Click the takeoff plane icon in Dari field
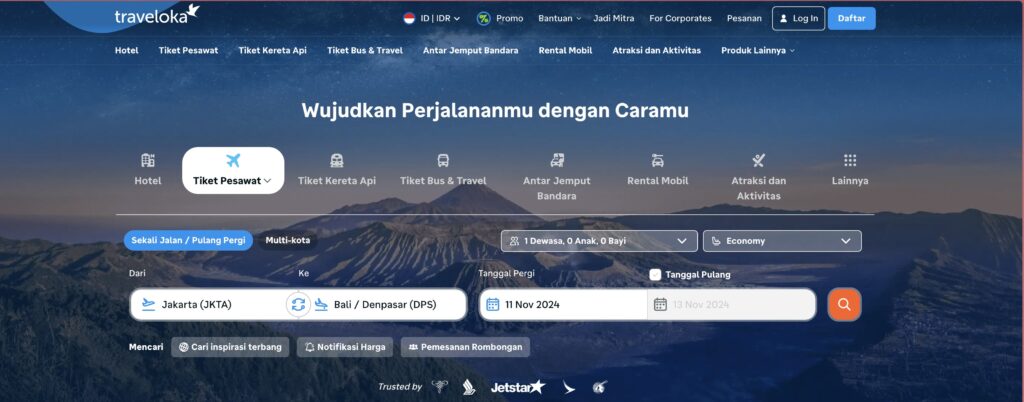 (149, 304)
